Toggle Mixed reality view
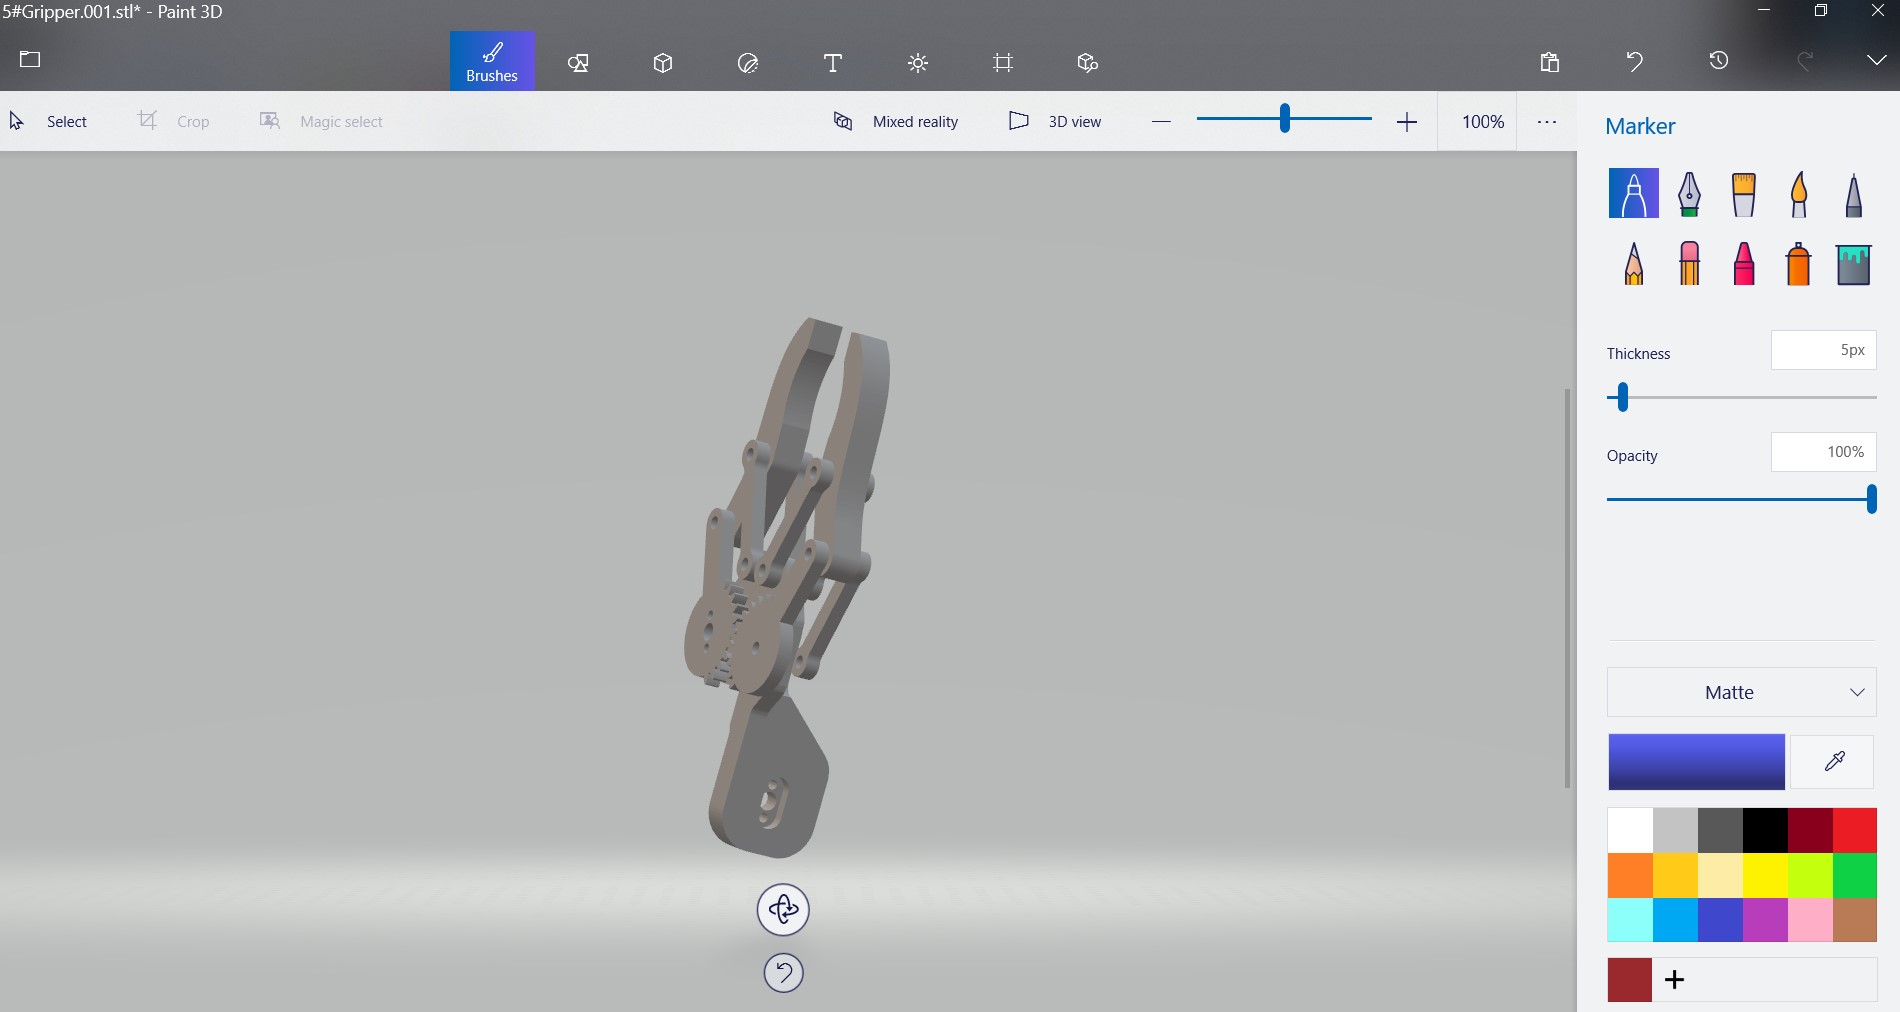The width and height of the screenshot is (1900, 1012). click(897, 121)
